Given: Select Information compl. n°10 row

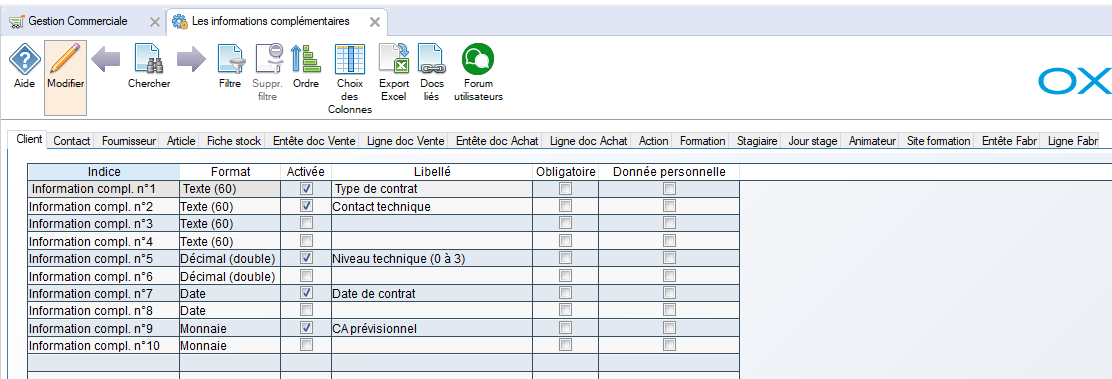Looking at the screenshot, I should (x=383, y=345).
